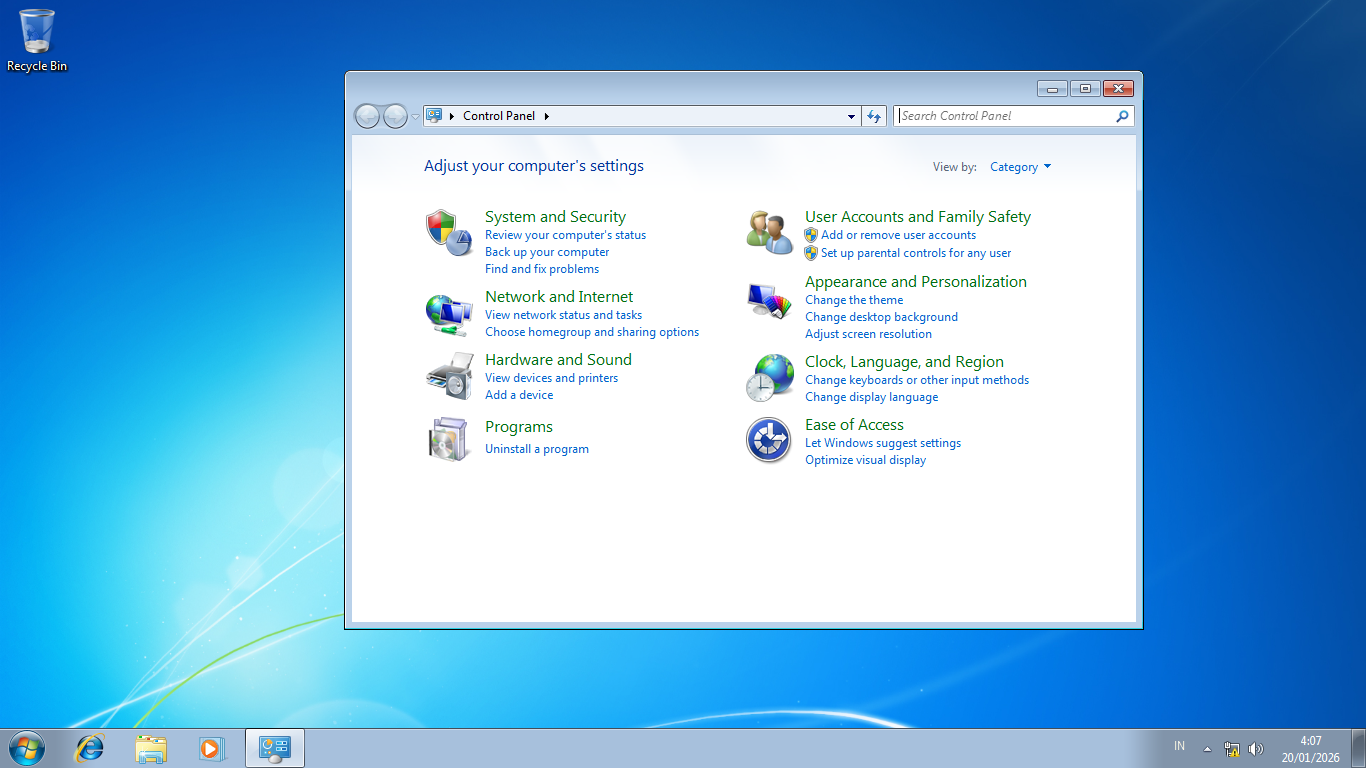Click the Programs box icon

tap(448, 439)
